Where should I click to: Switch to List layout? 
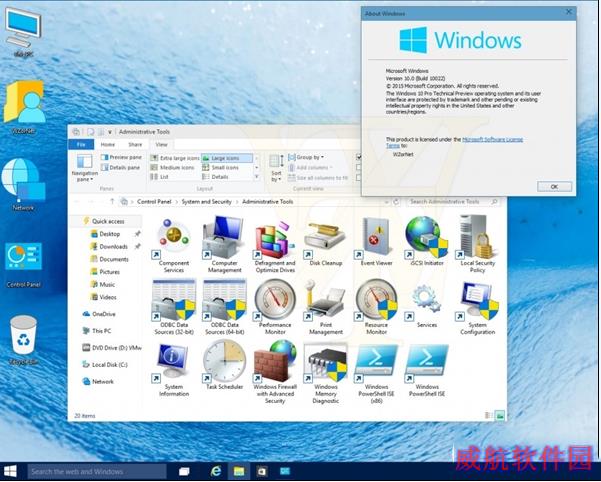[159, 177]
